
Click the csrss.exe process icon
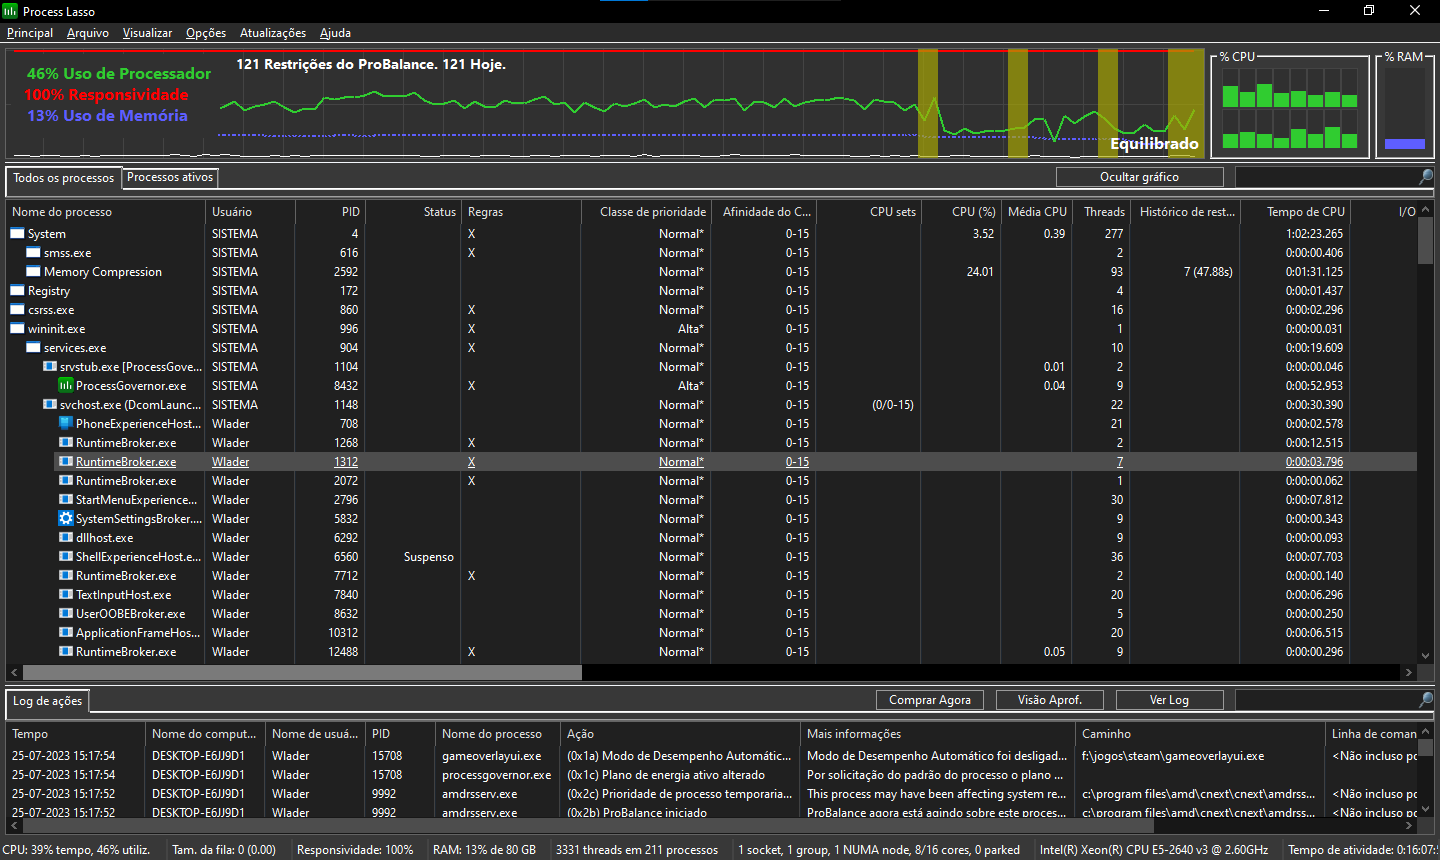coord(17,309)
